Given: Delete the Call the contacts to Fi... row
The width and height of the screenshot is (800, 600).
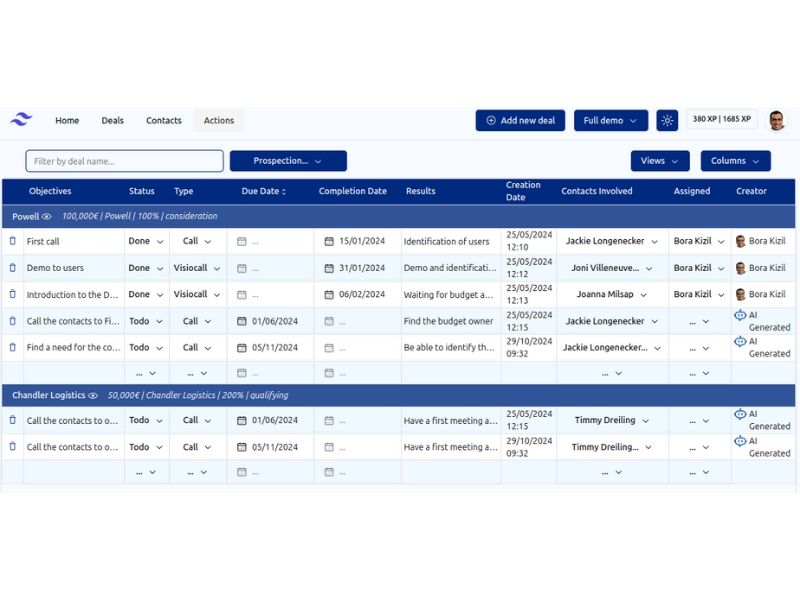Looking at the screenshot, I should point(13,321).
